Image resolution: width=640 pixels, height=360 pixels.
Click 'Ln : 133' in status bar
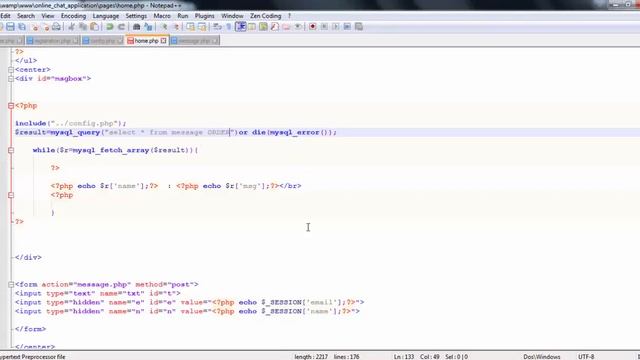[x=404, y=357]
